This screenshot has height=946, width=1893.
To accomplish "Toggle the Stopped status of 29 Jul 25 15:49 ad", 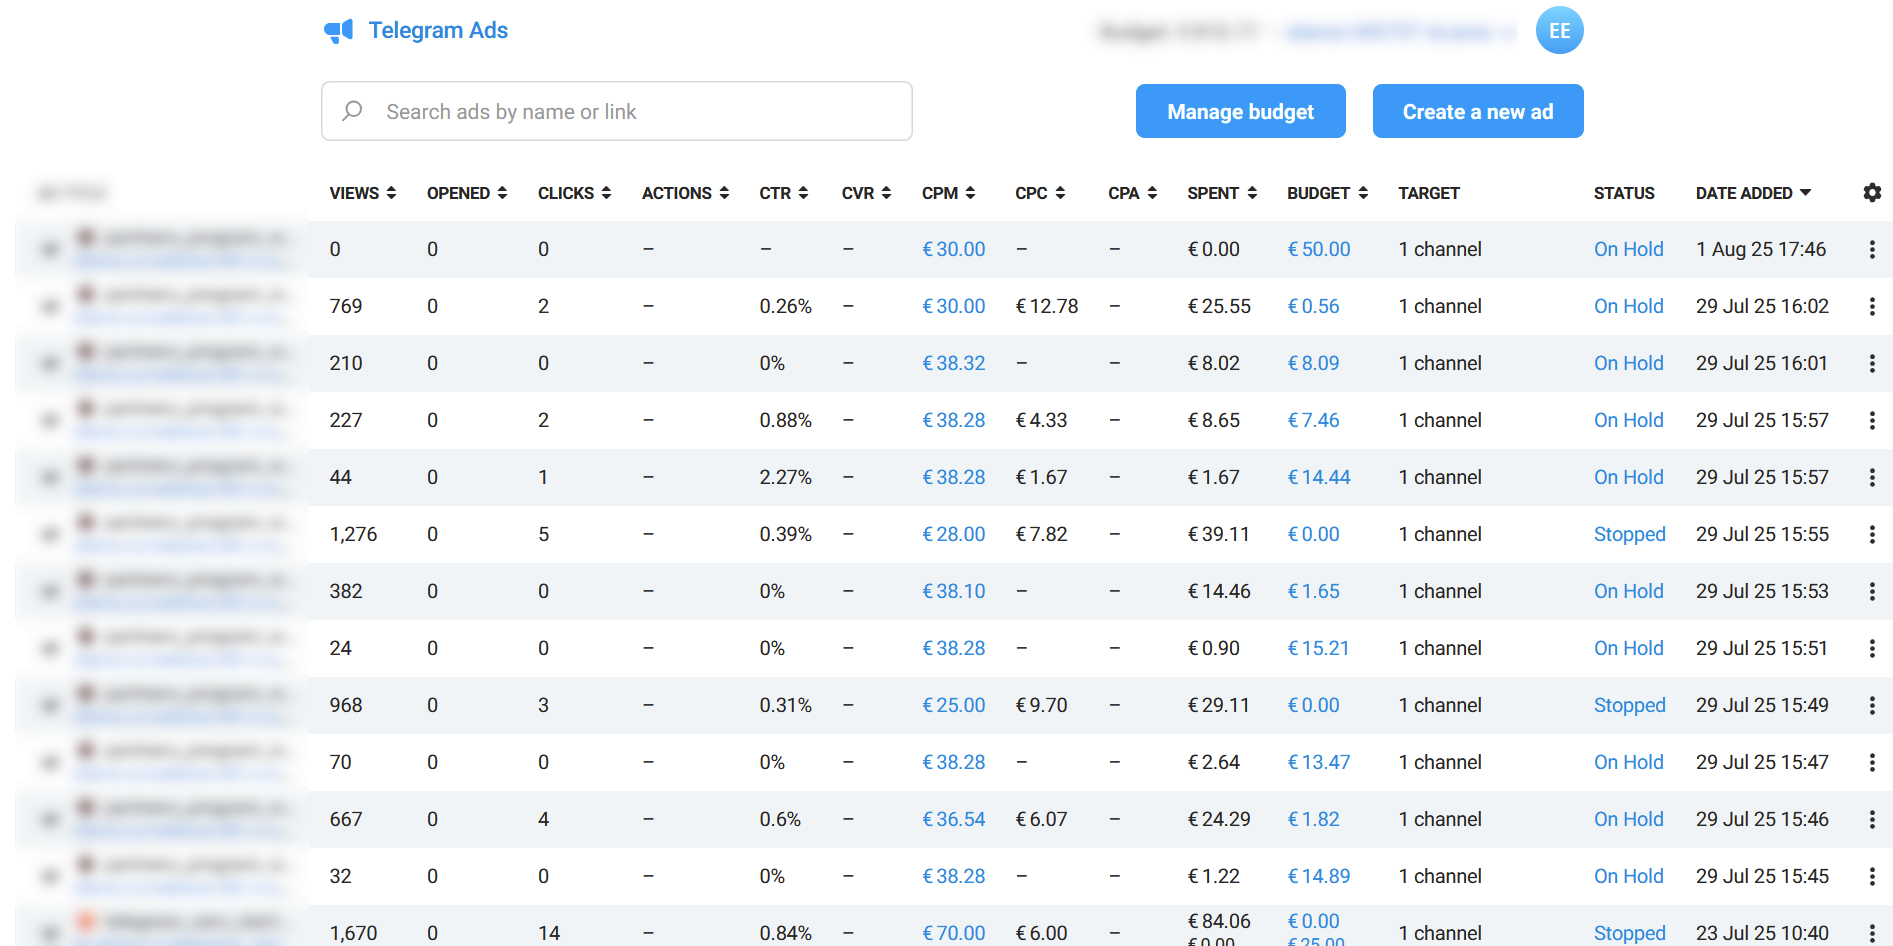I will tap(1629, 706).
